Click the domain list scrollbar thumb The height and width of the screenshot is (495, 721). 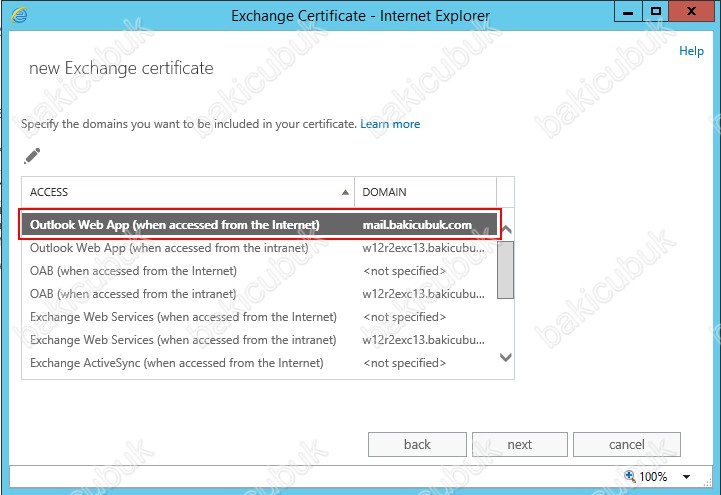pyautogui.click(x=506, y=270)
